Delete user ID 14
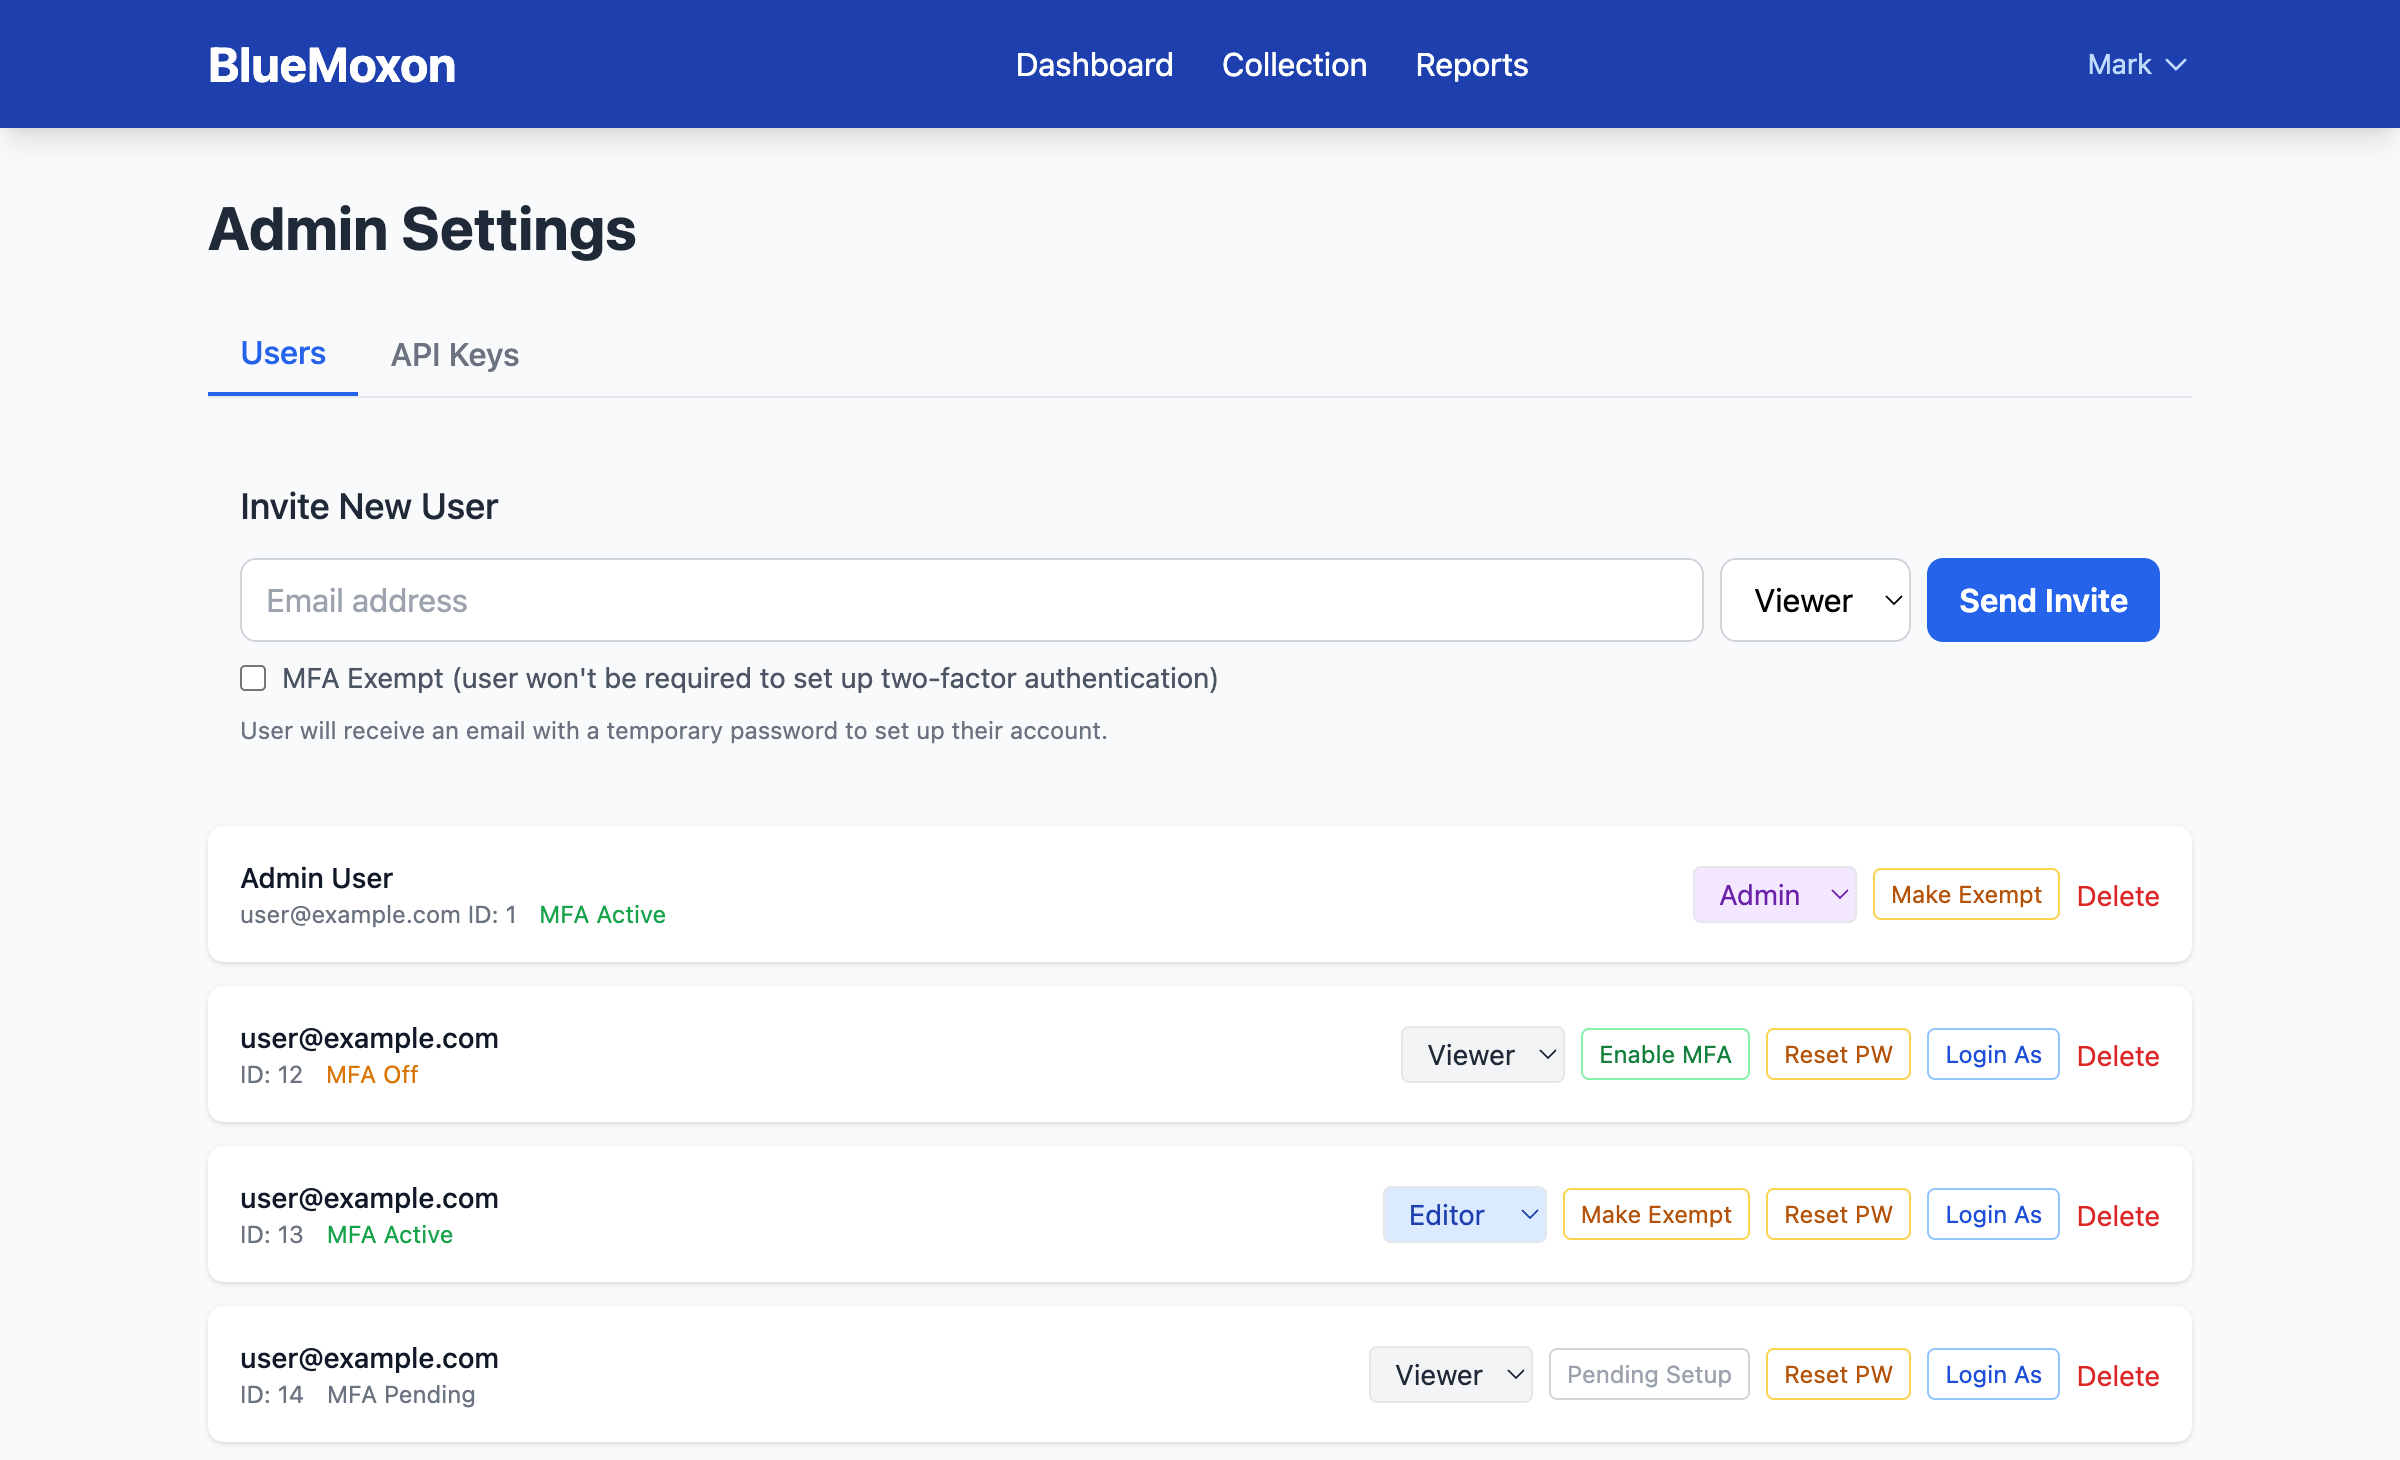 pos(2117,1376)
